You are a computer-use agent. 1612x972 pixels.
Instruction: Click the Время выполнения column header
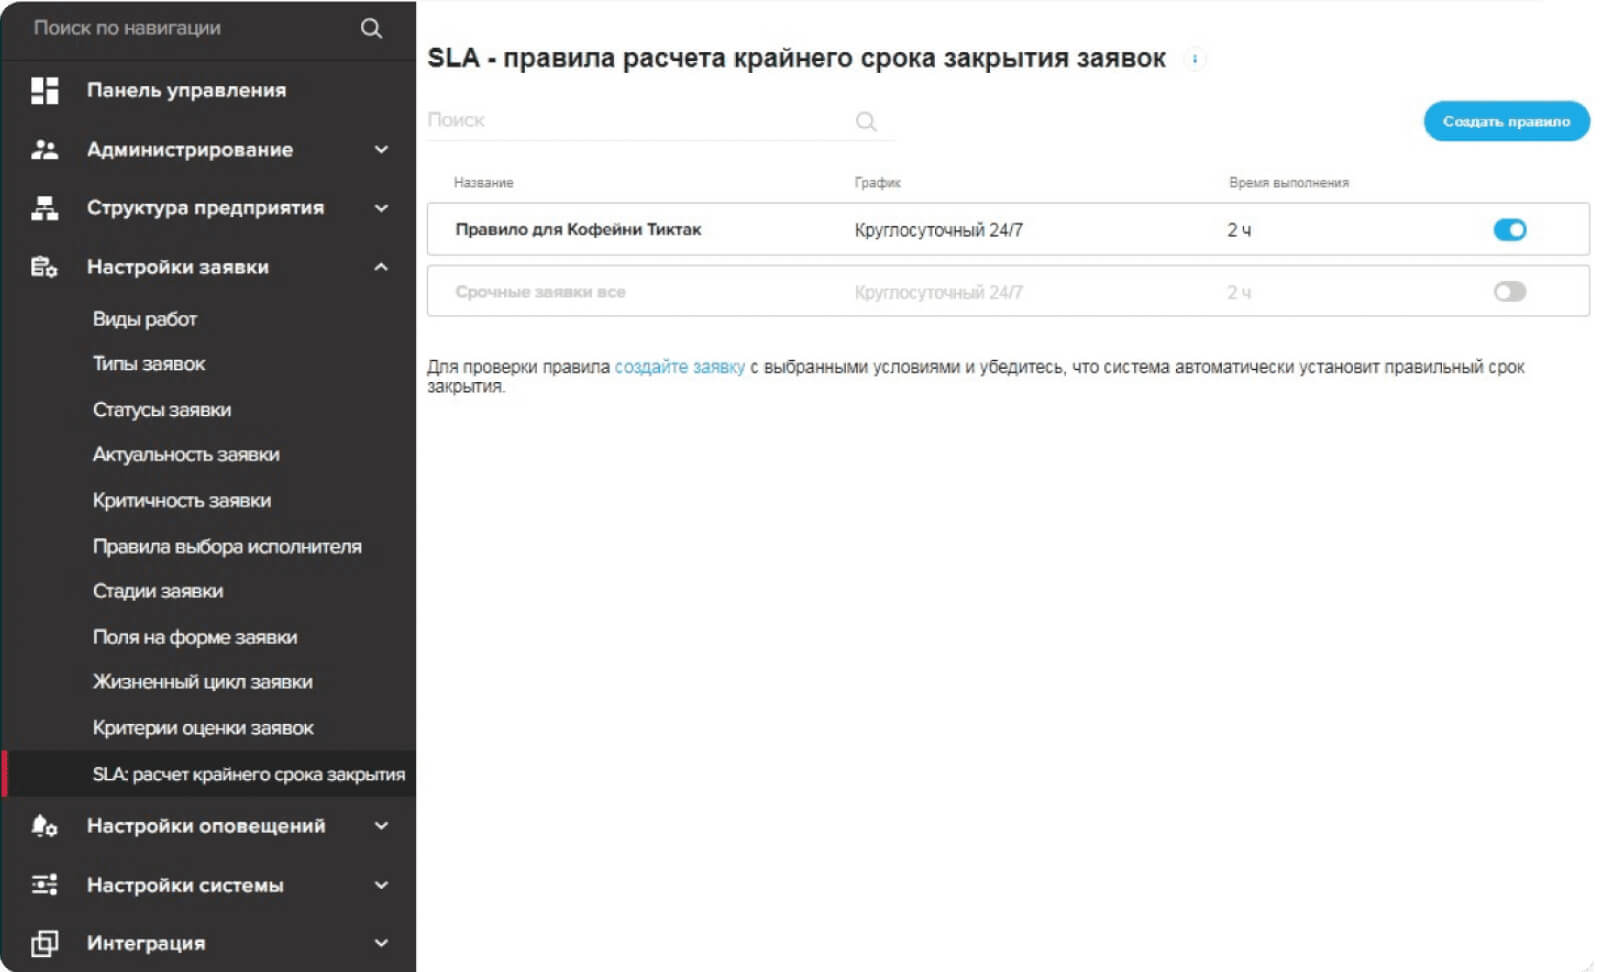click(x=1289, y=183)
